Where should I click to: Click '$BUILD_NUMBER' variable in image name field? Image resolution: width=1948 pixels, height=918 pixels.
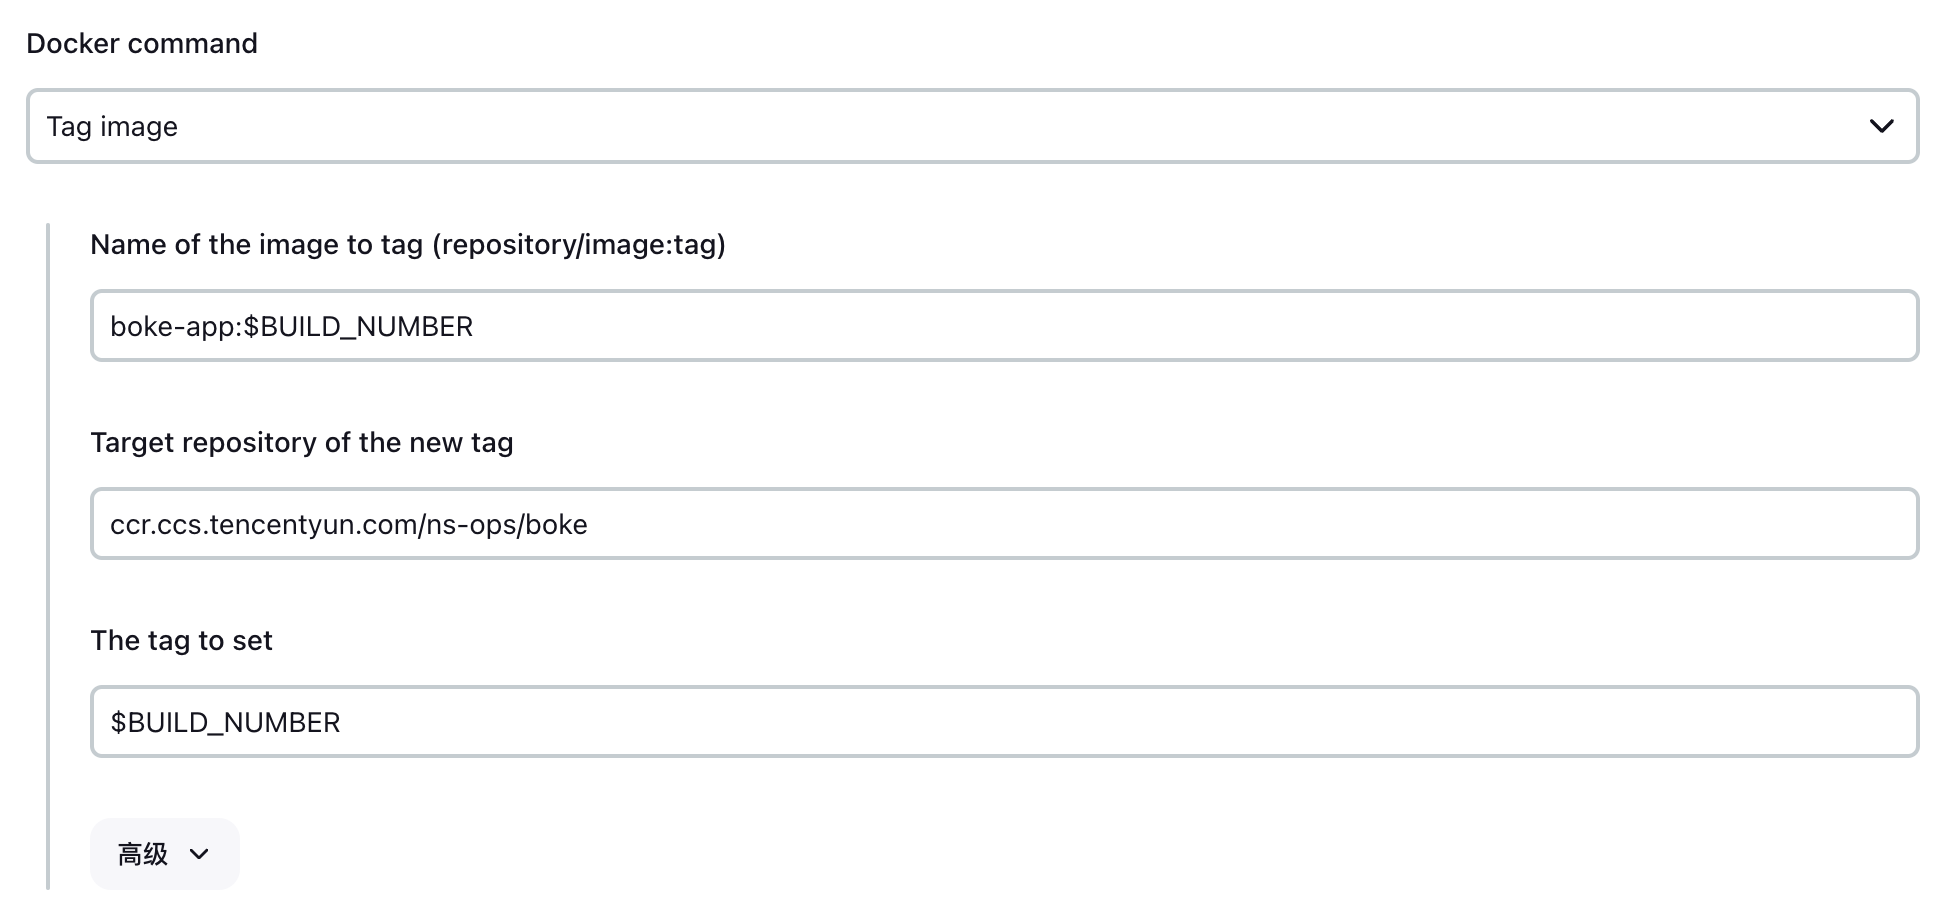pyautogui.click(x=358, y=327)
